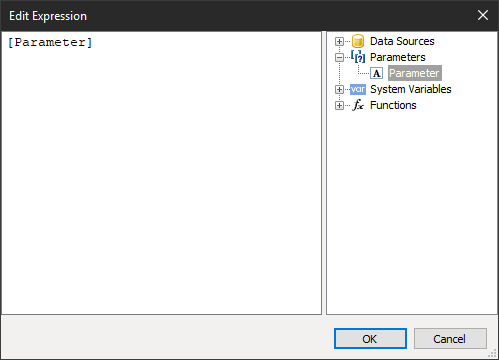Expand the System Variables node
The height and width of the screenshot is (360, 499).
339,89
